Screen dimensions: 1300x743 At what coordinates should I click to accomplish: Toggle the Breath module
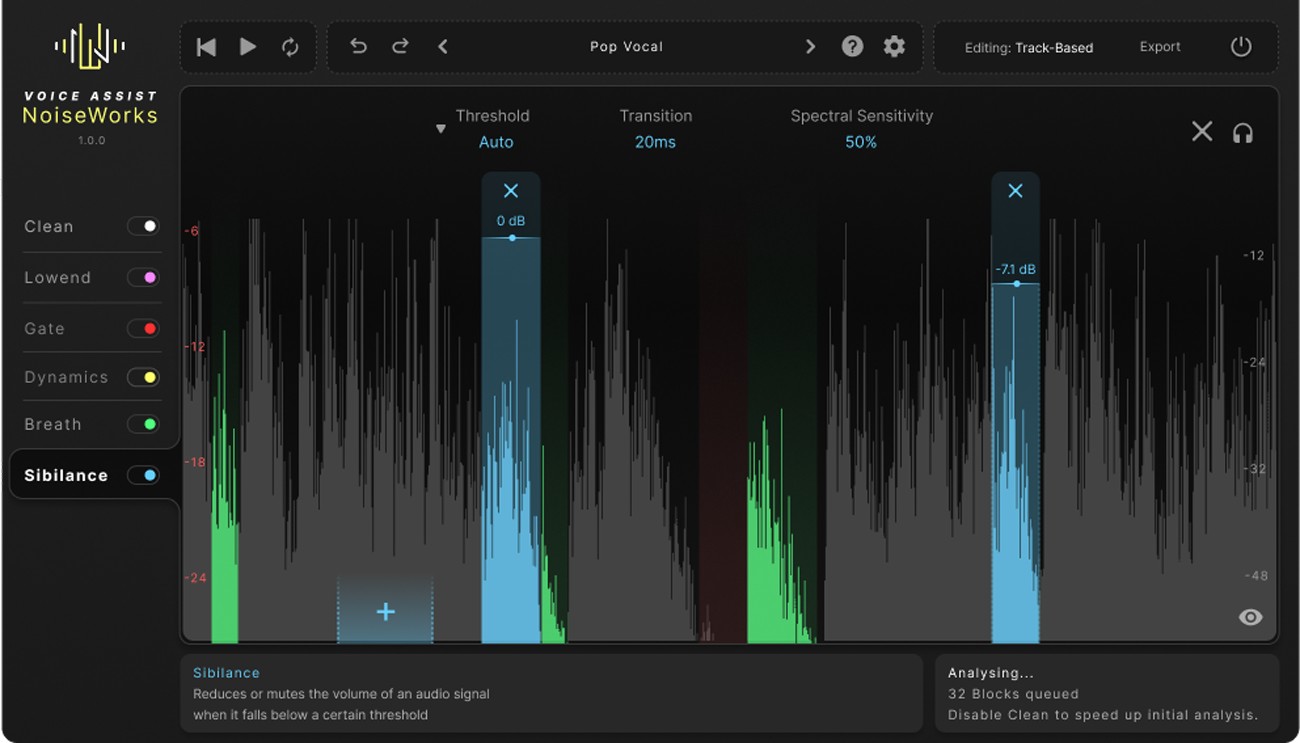pyautogui.click(x=144, y=424)
